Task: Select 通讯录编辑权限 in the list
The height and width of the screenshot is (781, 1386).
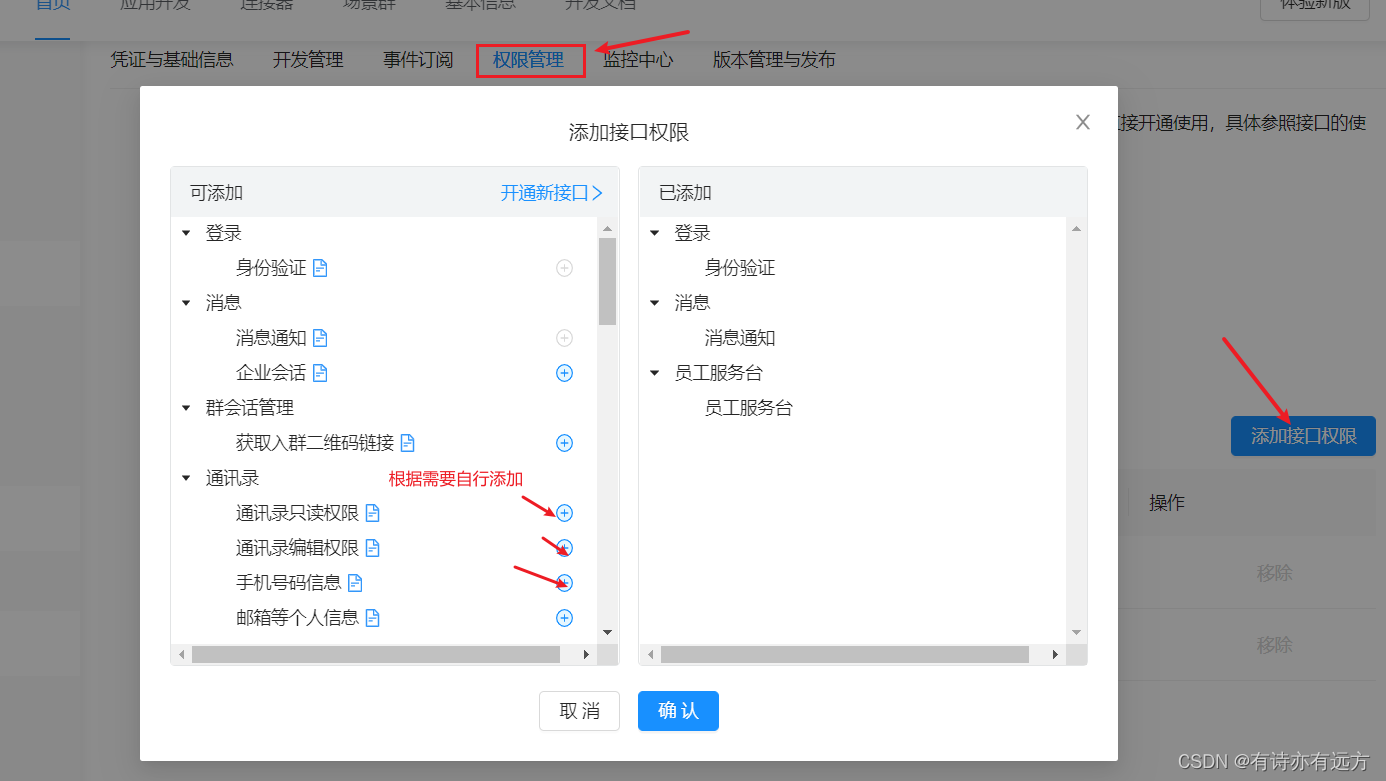Action: point(297,548)
